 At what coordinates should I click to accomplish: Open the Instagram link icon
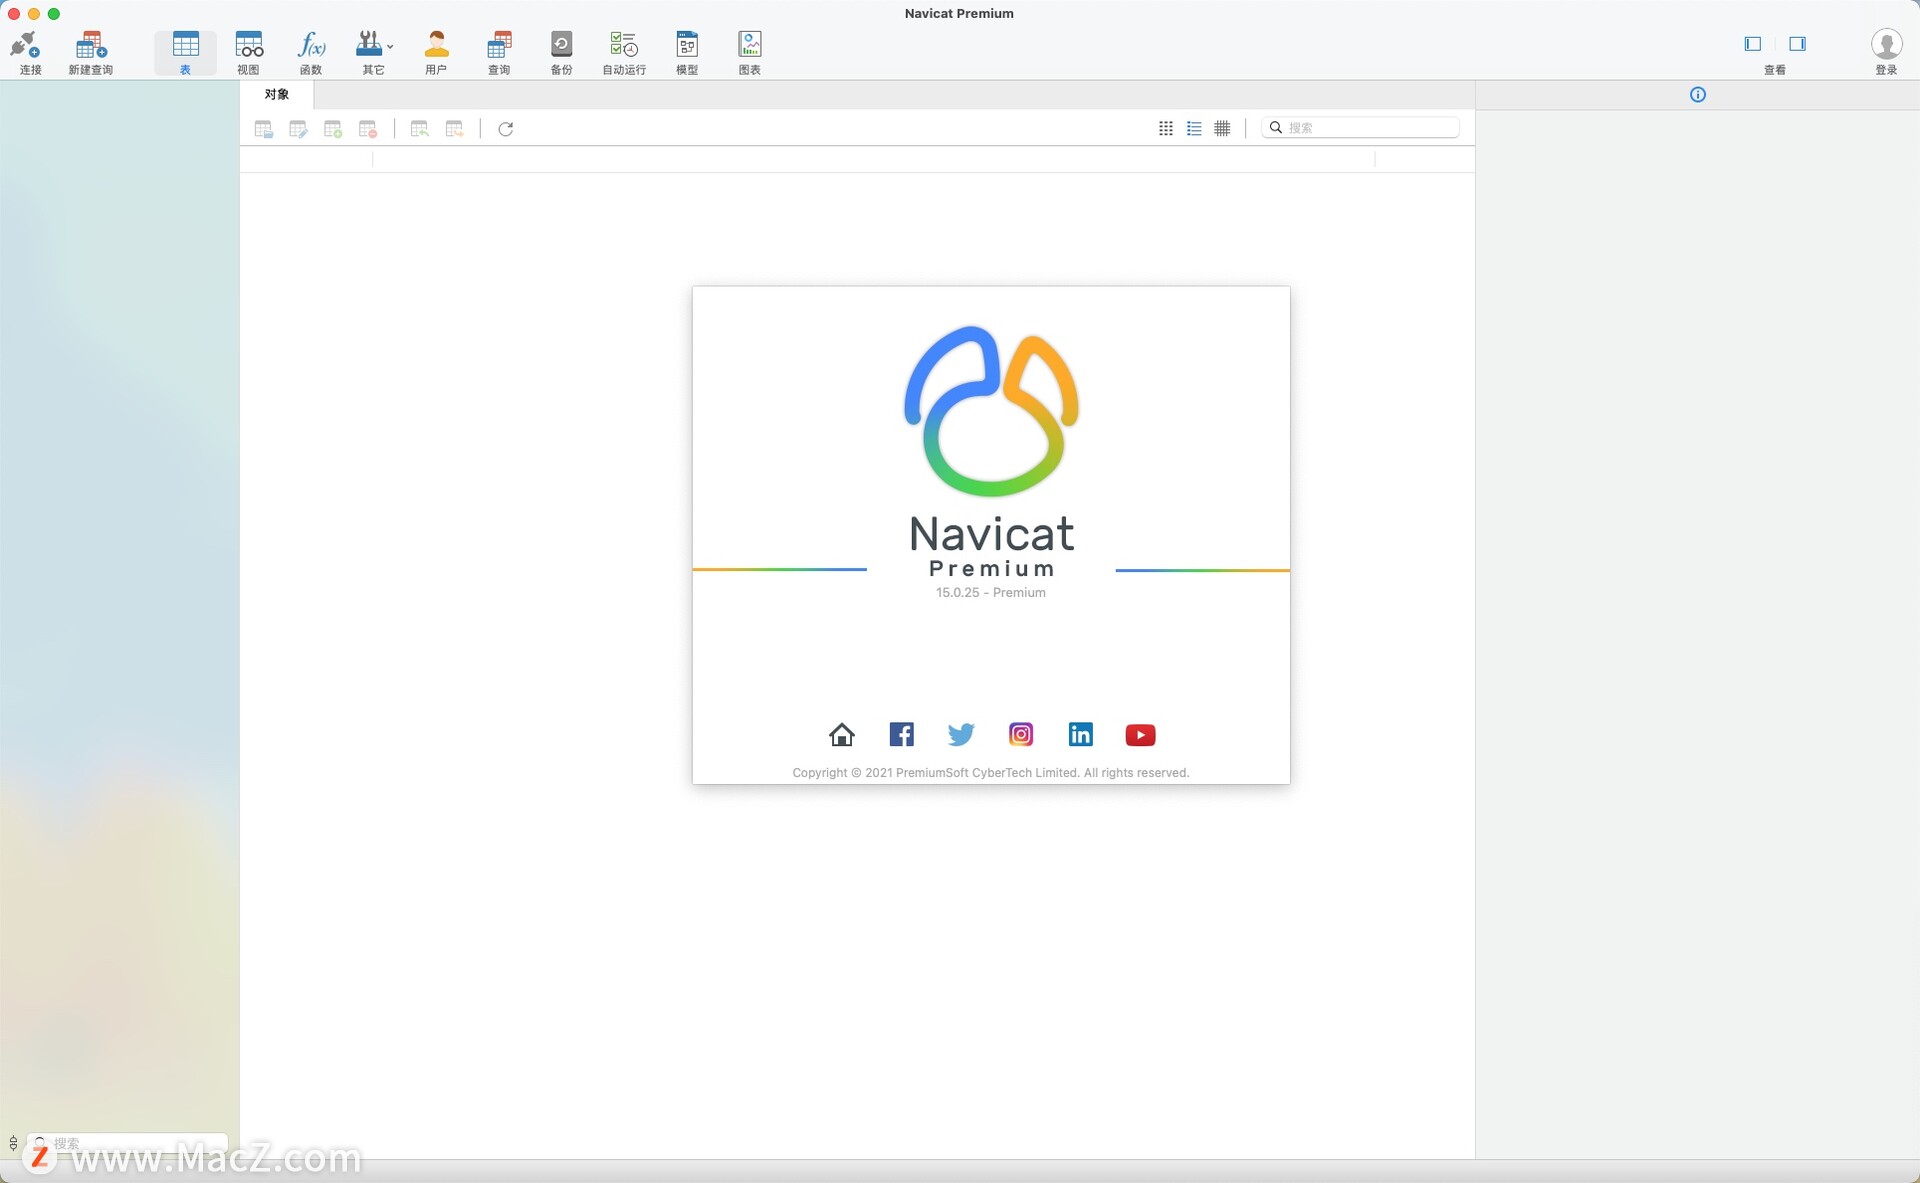point(1021,735)
